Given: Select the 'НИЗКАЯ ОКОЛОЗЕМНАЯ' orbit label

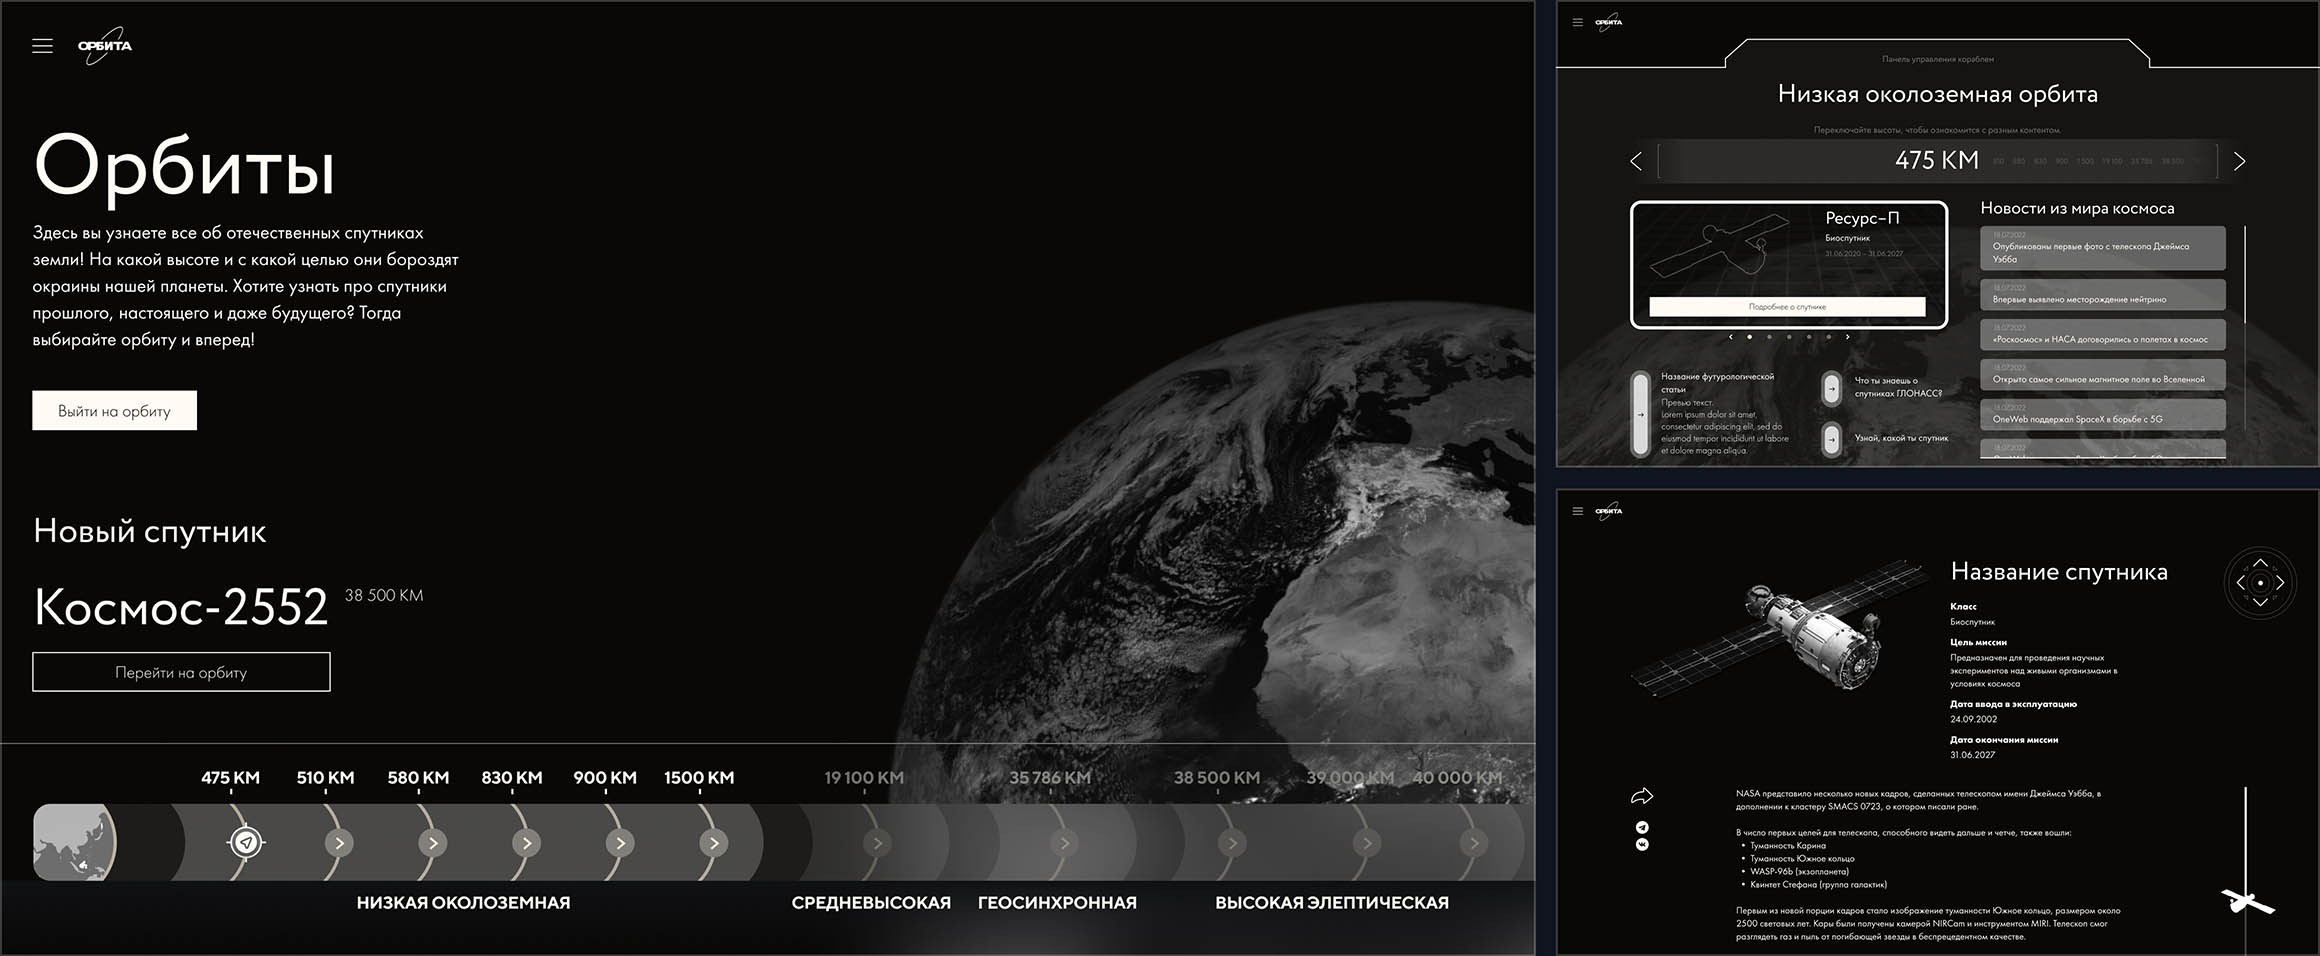Looking at the screenshot, I should tap(463, 903).
